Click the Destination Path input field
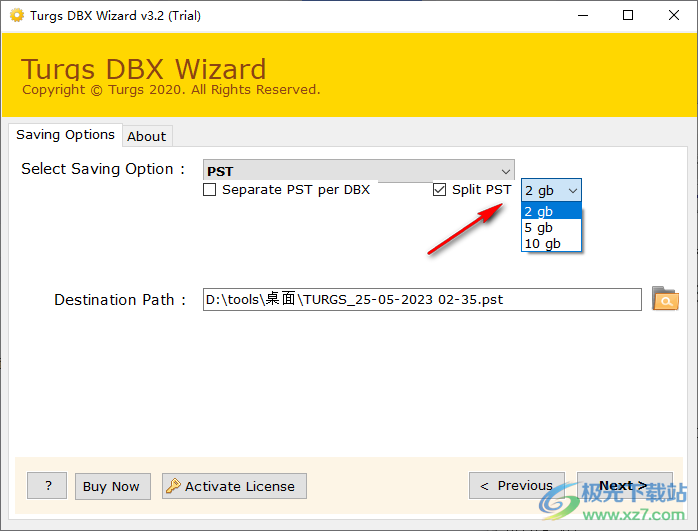Screen dimensions: 698x531 422,300
